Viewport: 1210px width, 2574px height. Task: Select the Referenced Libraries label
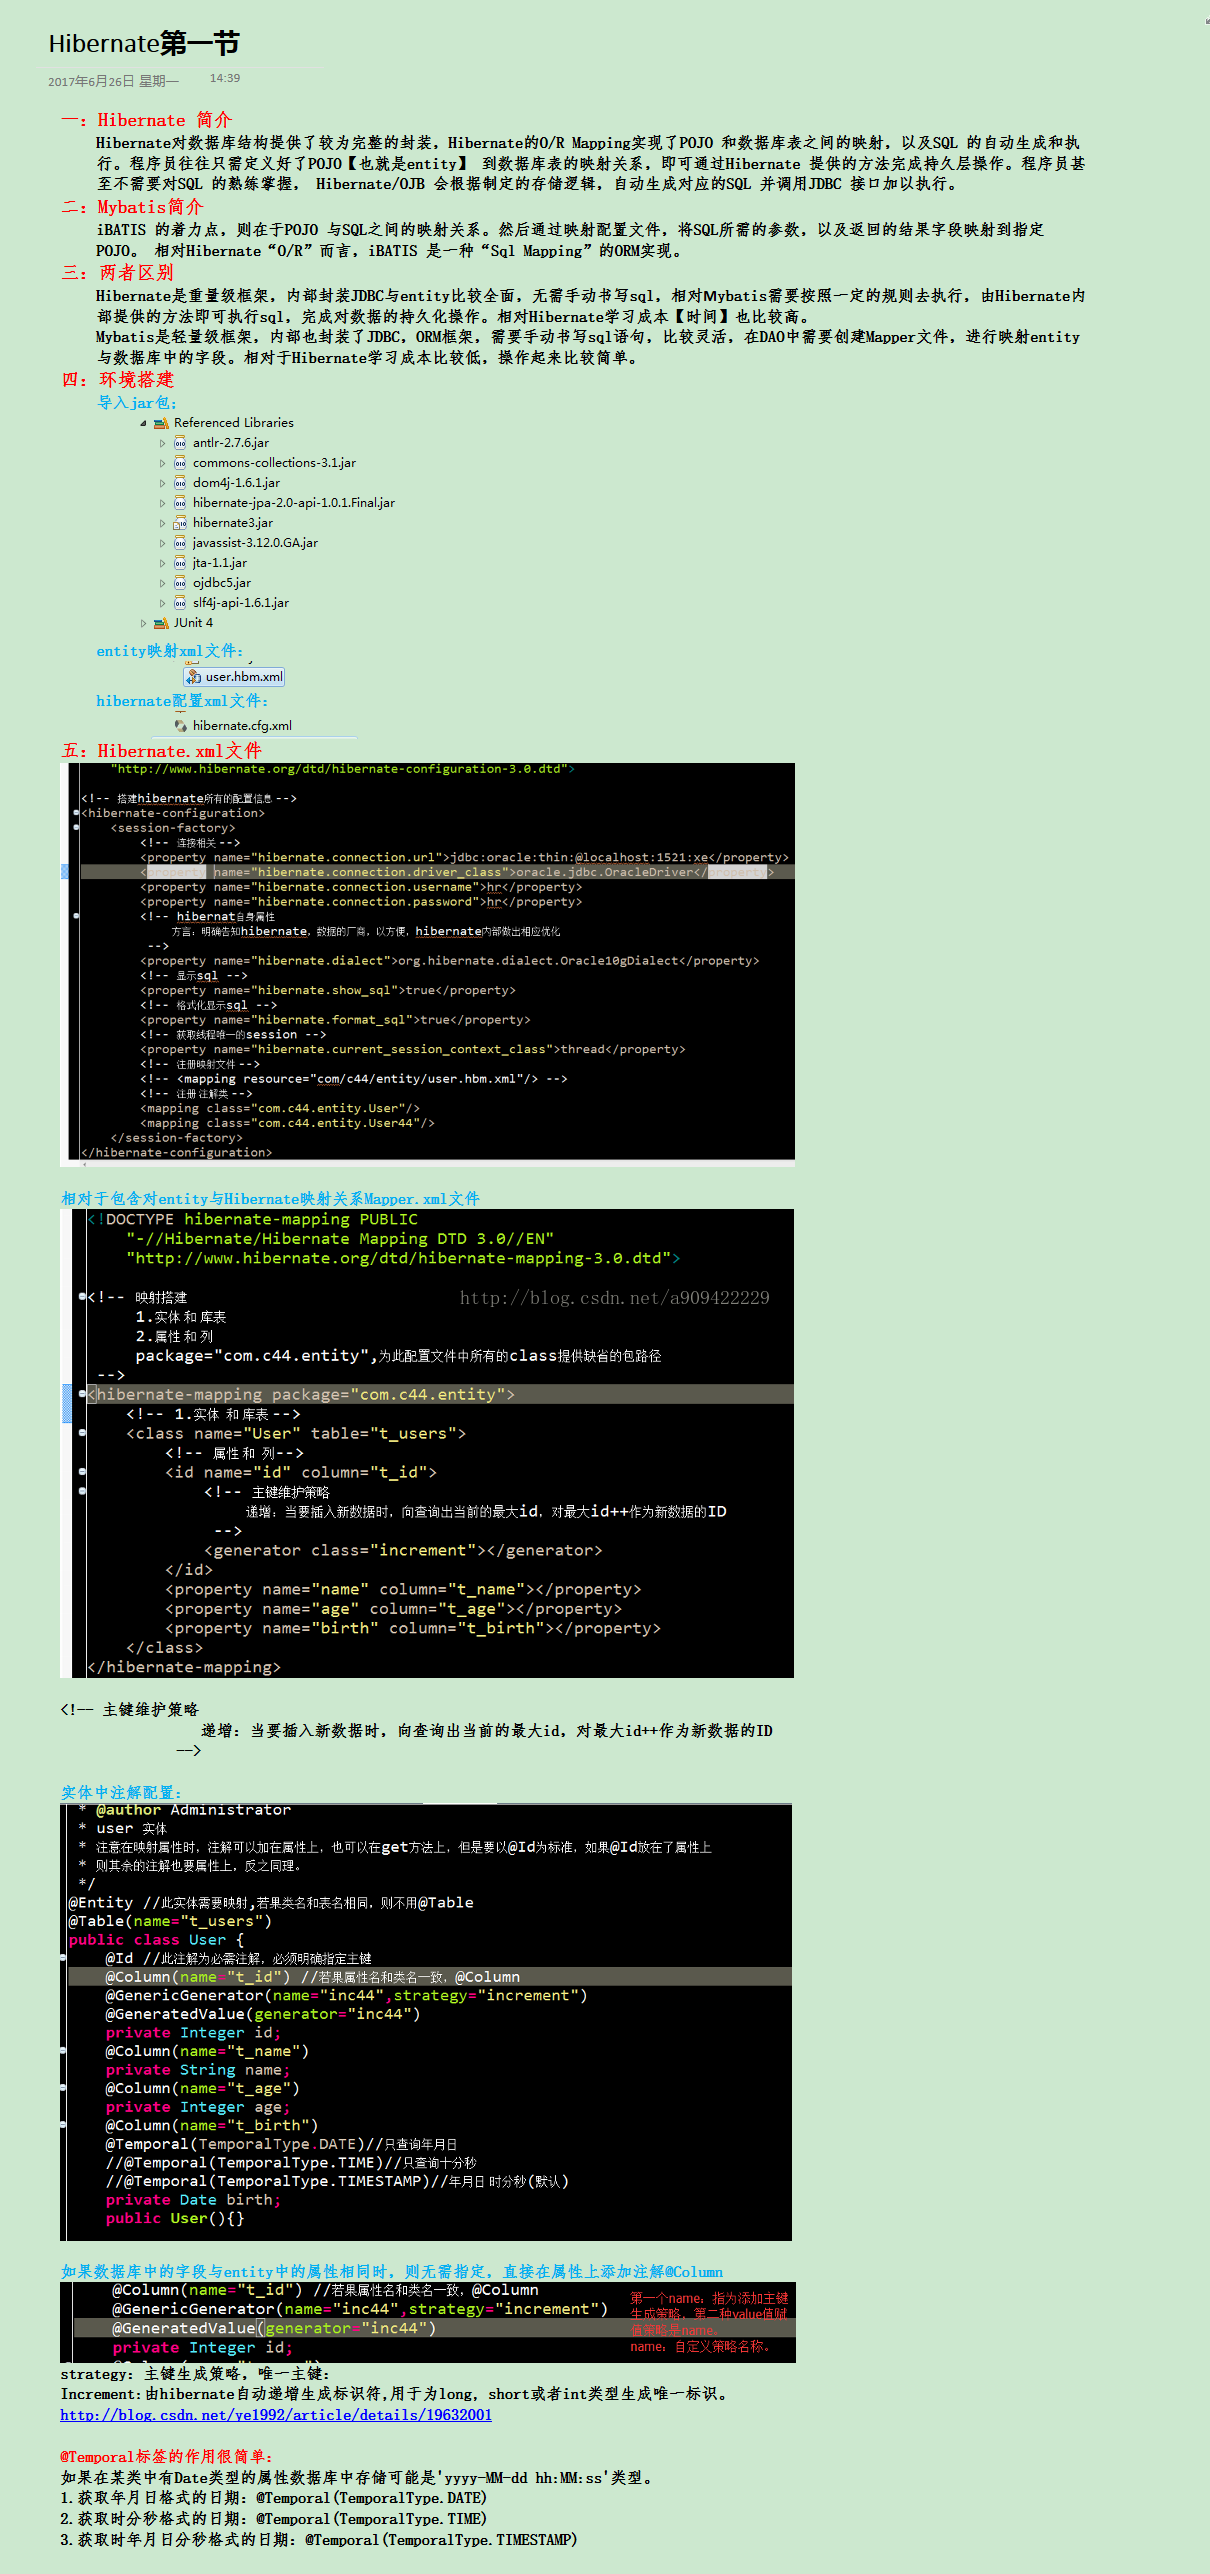coord(234,423)
